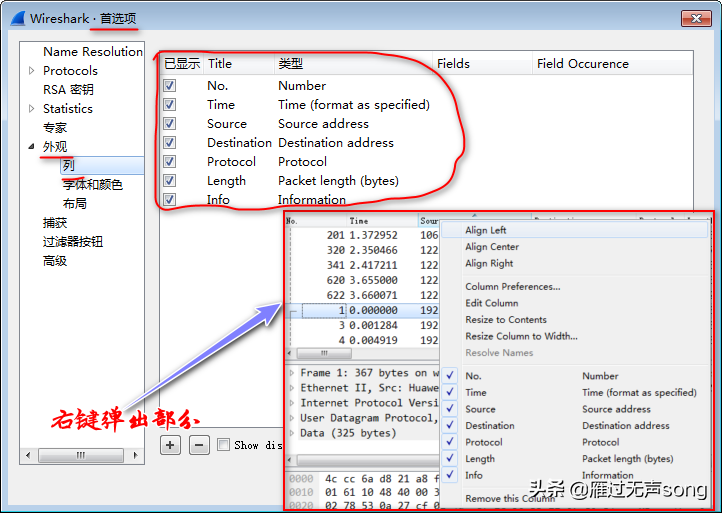Click the Field Occurence column header

pyautogui.click(x=612, y=64)
